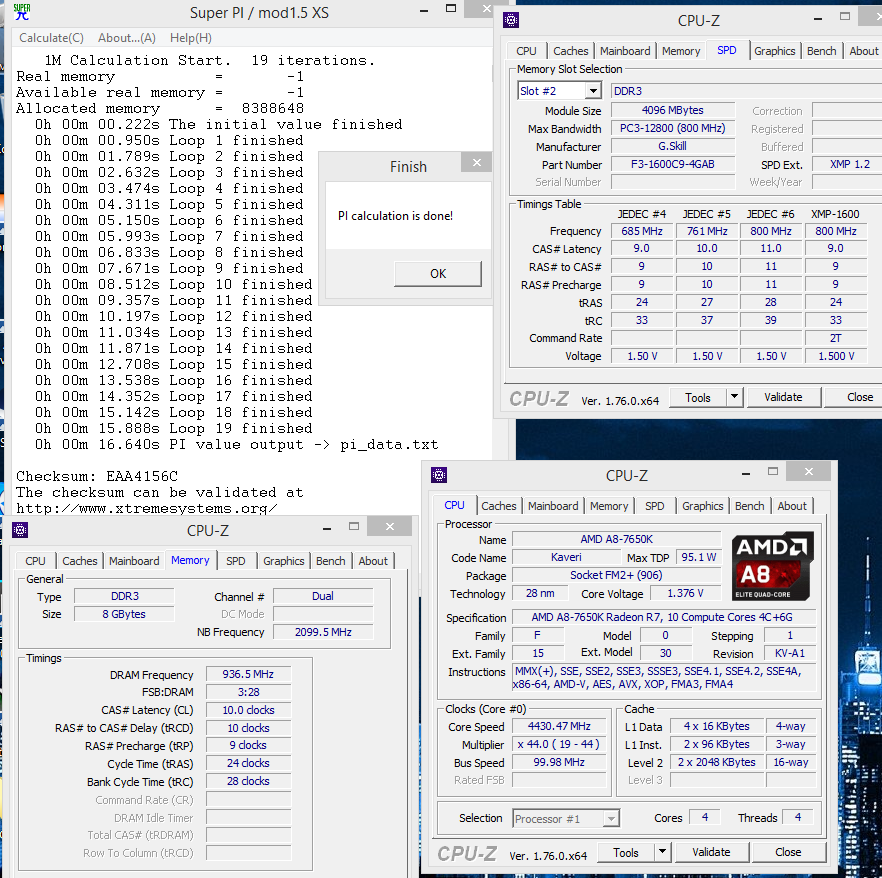The image size is (882, 878).
Task: Open Tools dropdown arrow in CPU tab CPU-Z window
Action: [x=662, y=852]
